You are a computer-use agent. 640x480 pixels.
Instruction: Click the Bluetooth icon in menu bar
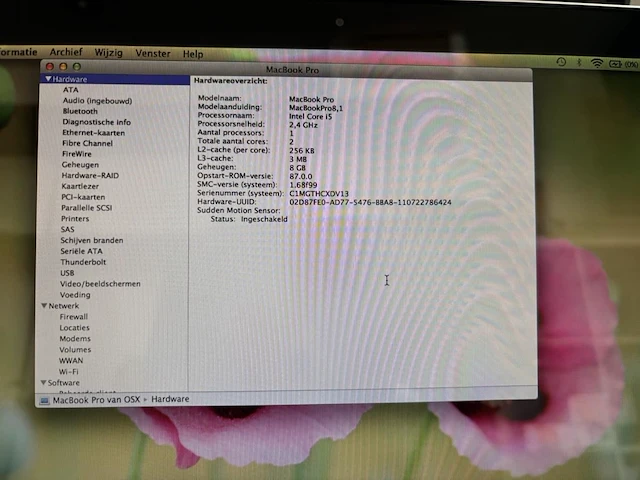pyautogui.click(x=579, y=62)
